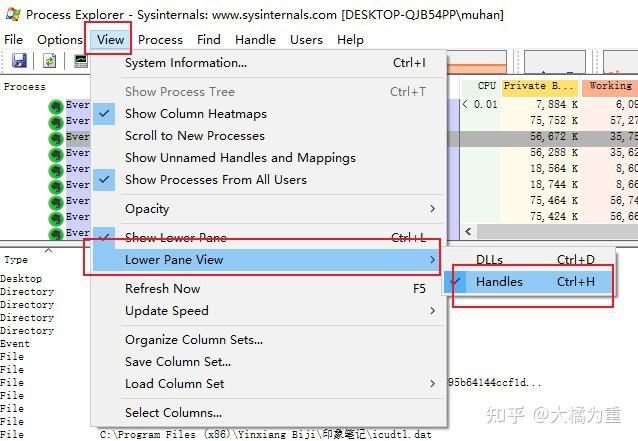This screenshot has width=638, height=441.
Task: Click the Save toolbar icon
Action: (x=19, y=61)
